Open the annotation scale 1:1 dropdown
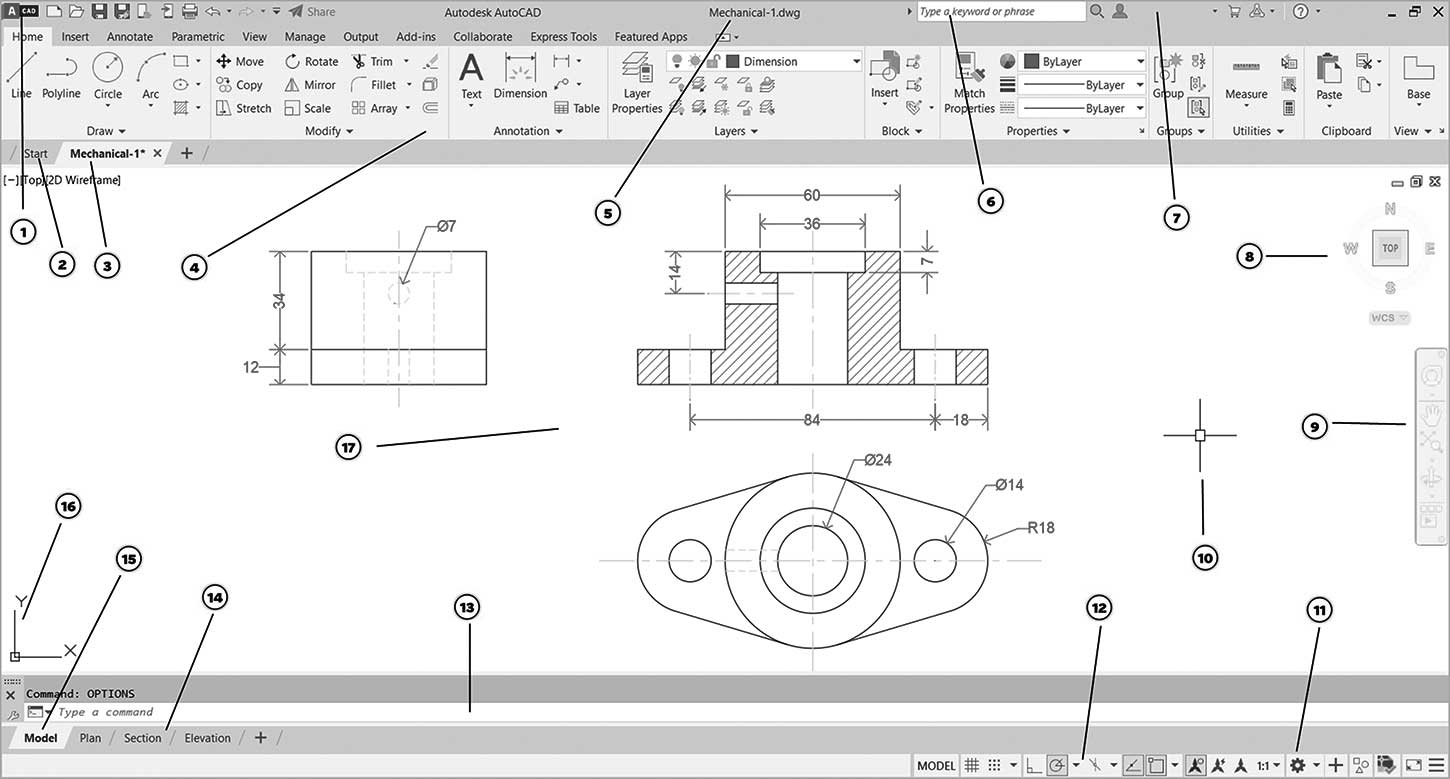The width and height of the screenshot is (1450, 779). 1268,766
